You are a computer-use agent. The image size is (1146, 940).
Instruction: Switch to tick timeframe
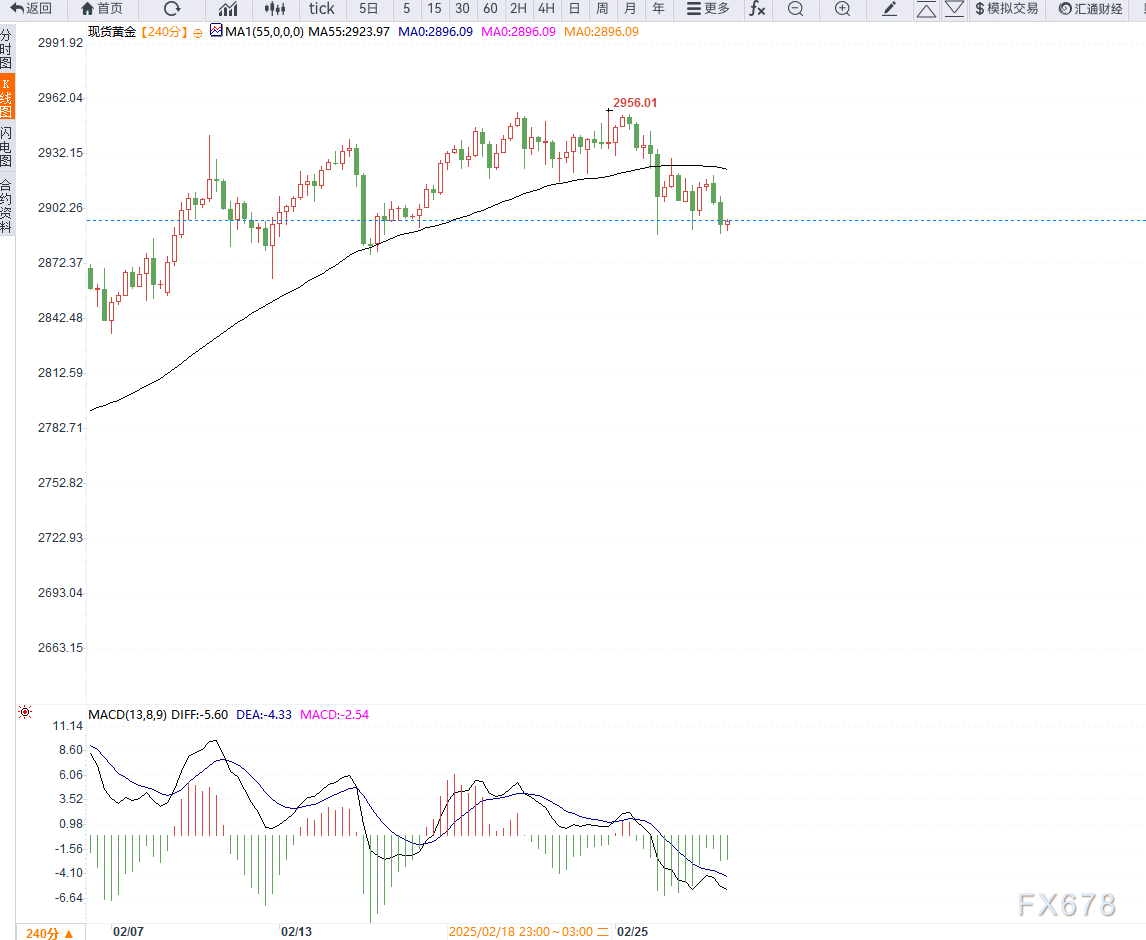point(322,9)
